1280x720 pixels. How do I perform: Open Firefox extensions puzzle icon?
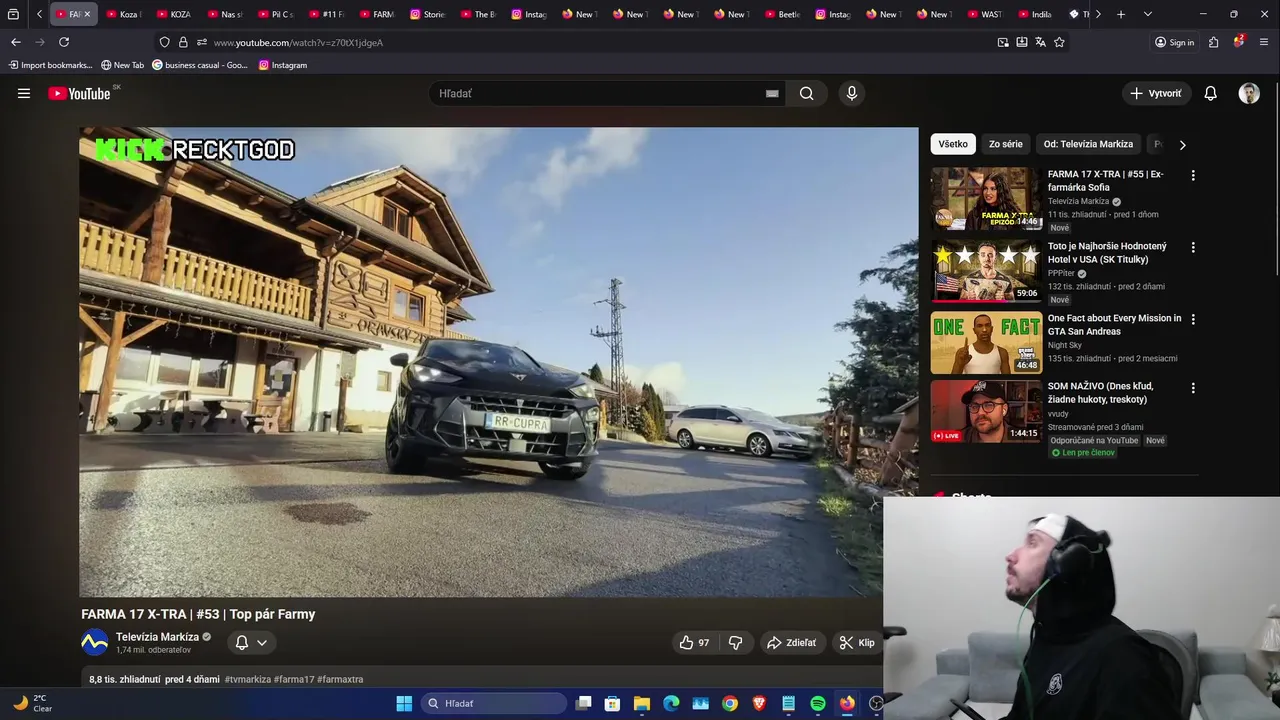(x=1213, y=42)
